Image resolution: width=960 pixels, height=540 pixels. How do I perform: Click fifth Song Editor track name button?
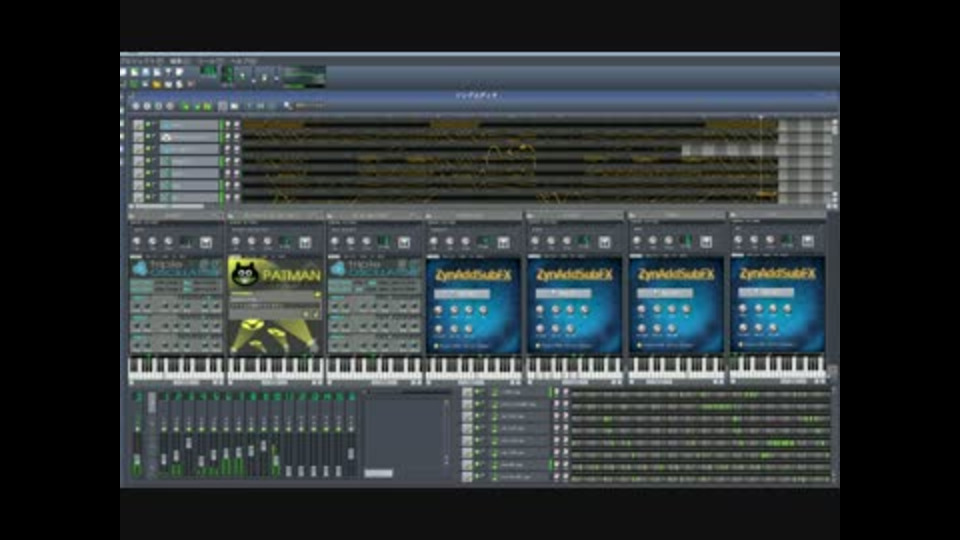click(189, 173)
